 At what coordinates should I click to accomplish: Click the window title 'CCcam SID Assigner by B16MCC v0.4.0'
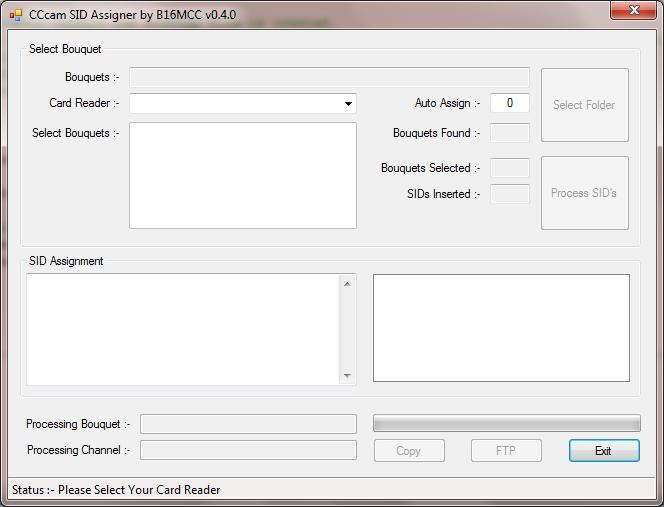click(133, 15)
